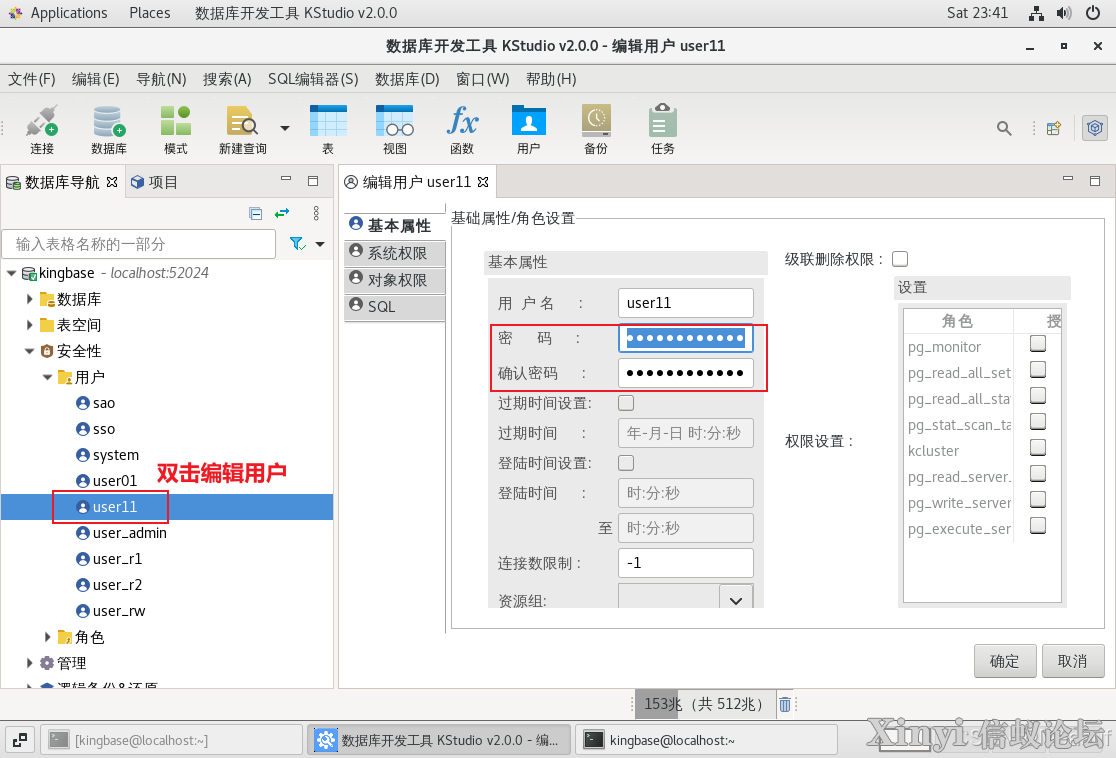The image size is (1116, 758).
Task: Collapse the 用户 folder node
Action: click(x=47, y=377)
